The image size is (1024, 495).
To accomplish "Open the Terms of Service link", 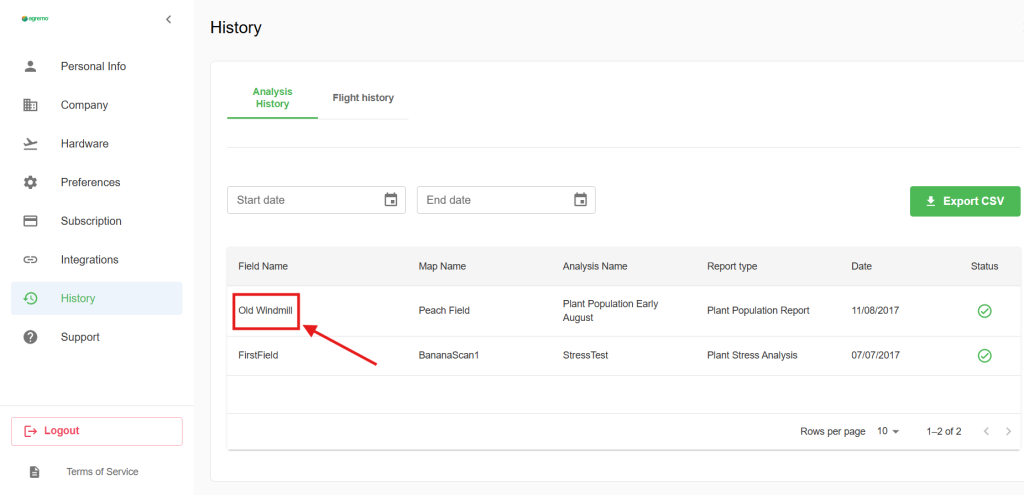I will 102,472.
